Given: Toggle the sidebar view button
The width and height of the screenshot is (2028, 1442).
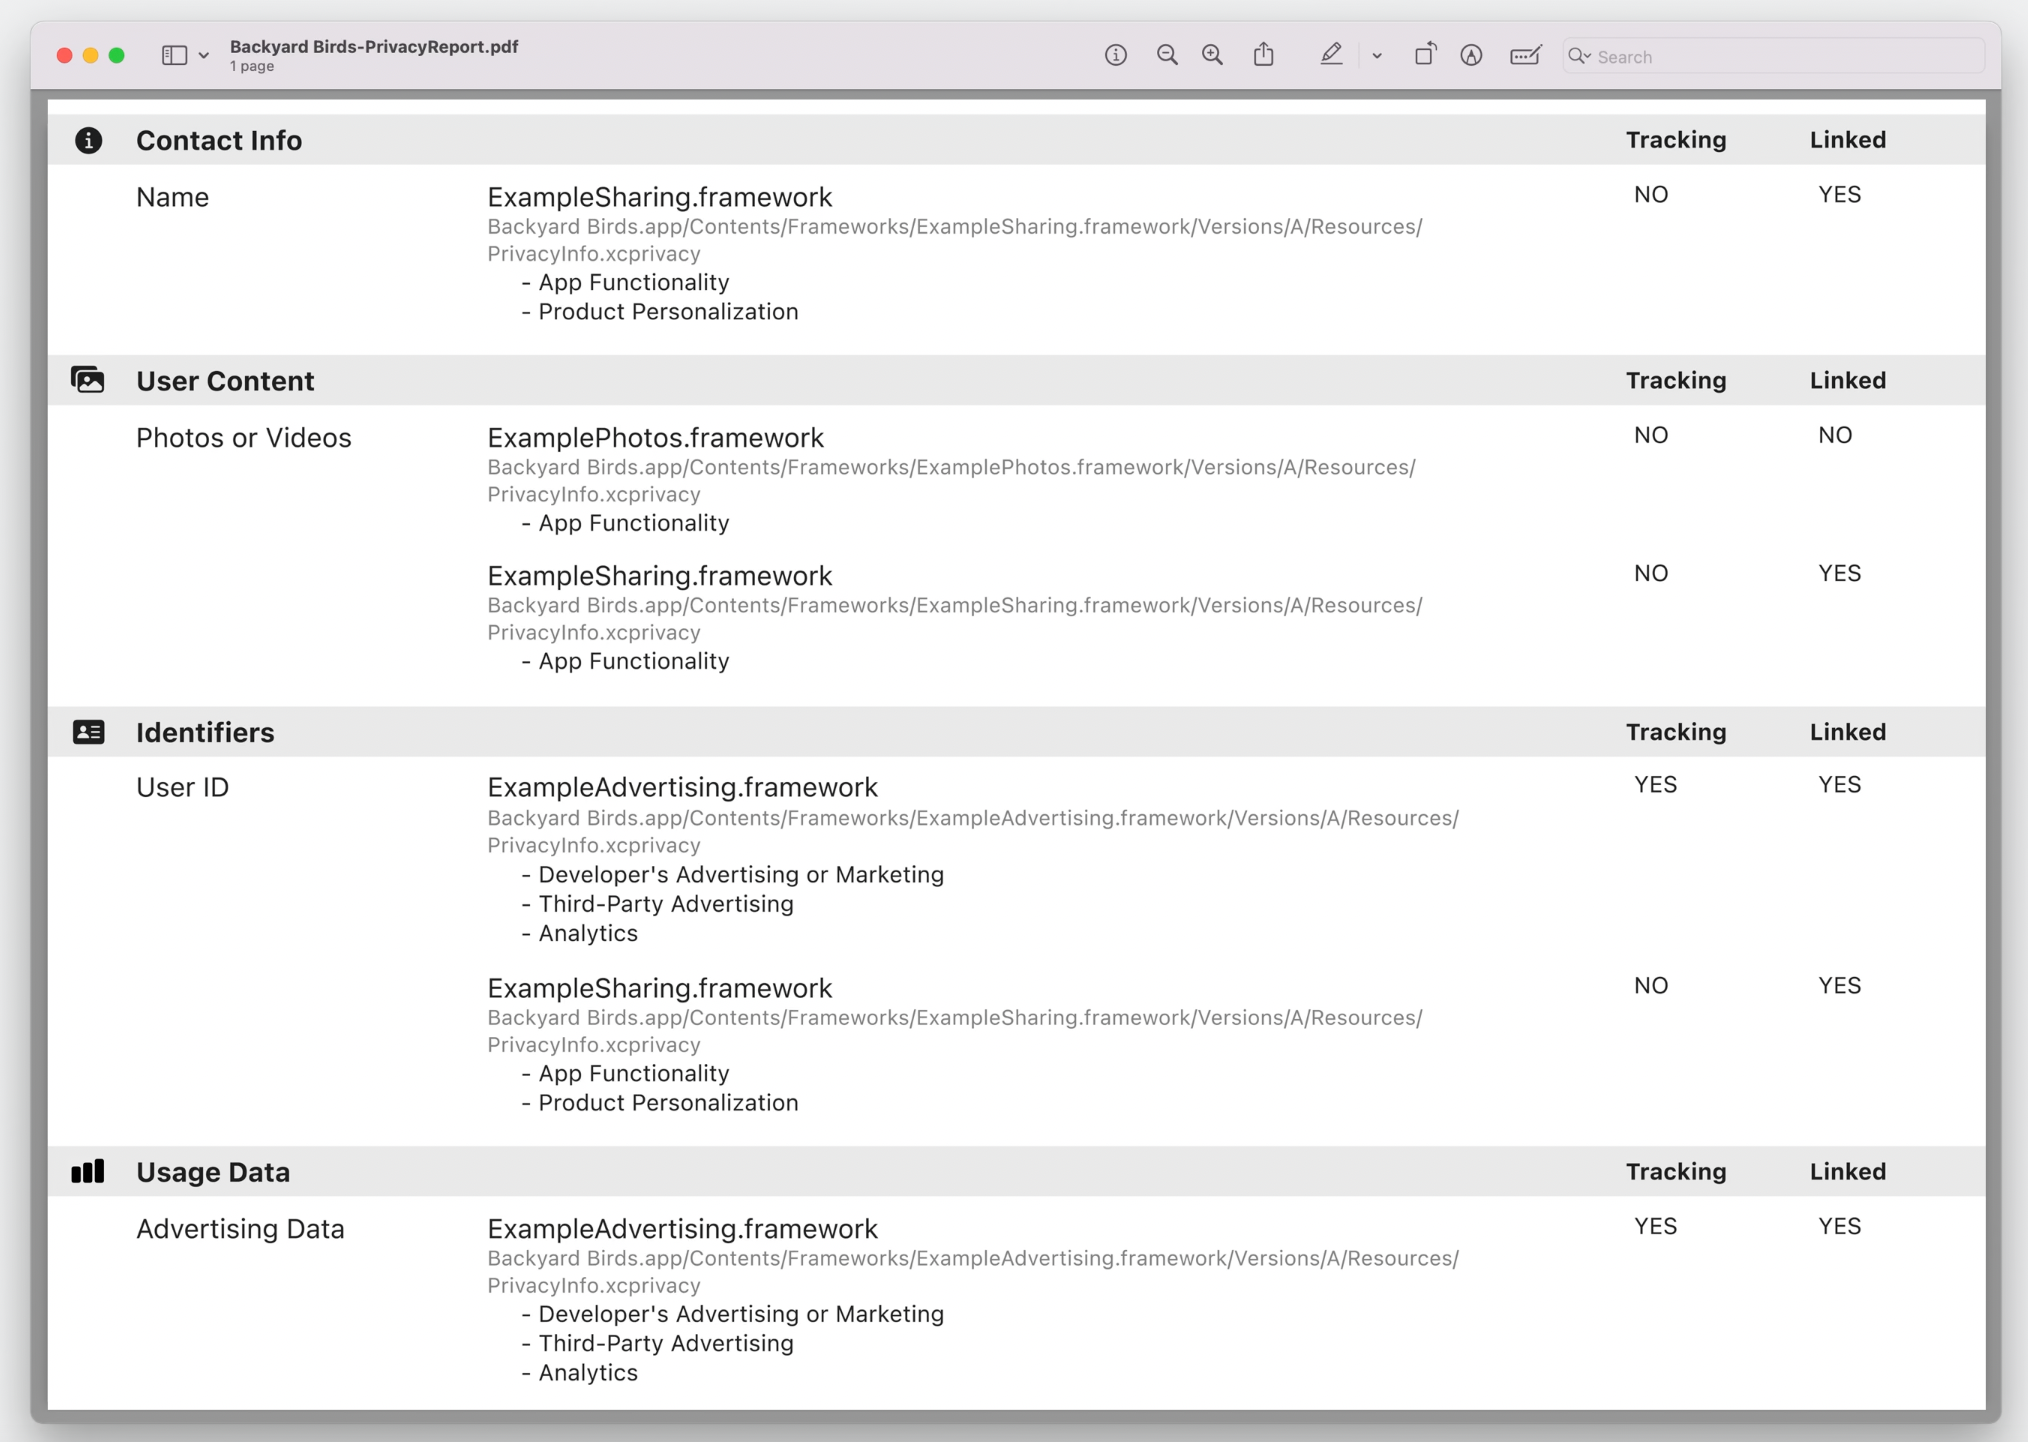Looking at the screenshot, I should pyautogui.click(x=174, y=56).
